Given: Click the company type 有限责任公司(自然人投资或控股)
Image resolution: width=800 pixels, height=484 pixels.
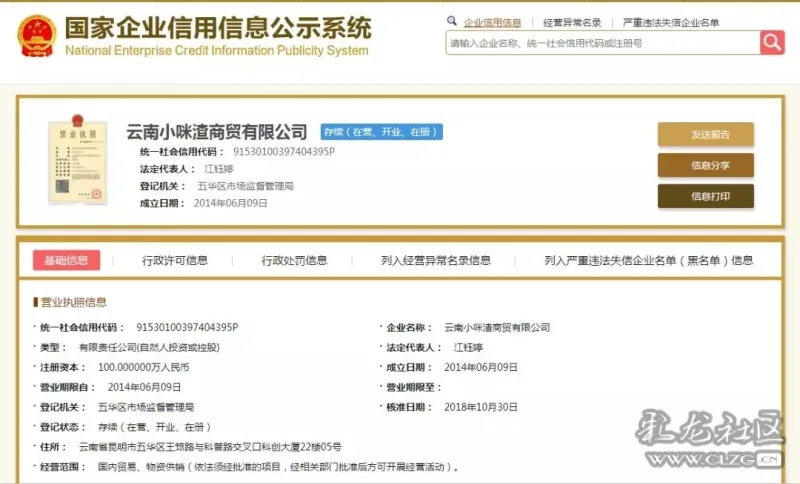Looking at the screenshot, I should coord(149,347).
